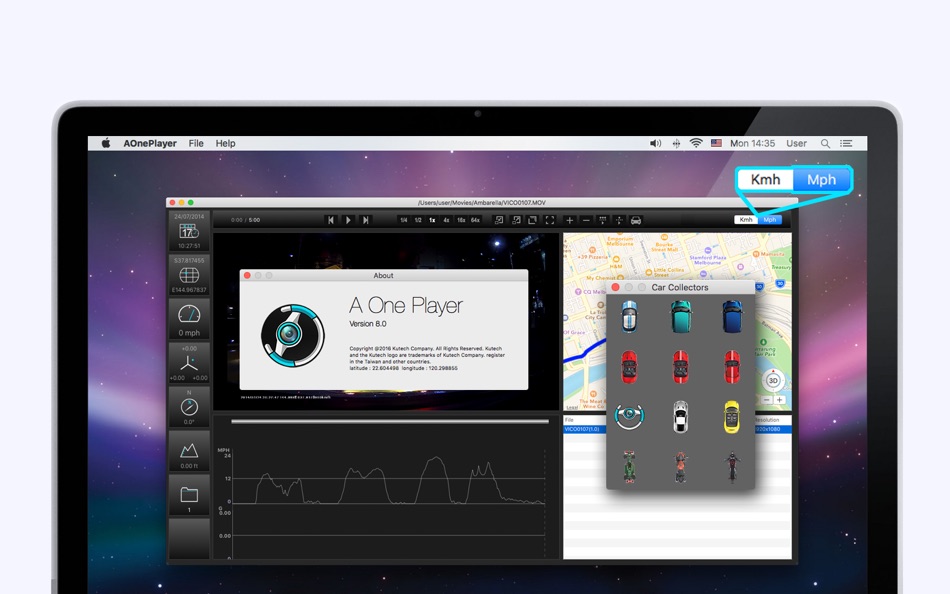Zoom in the map with plus button
Viewport: 950px width, 594px height.
pos(780,400)
